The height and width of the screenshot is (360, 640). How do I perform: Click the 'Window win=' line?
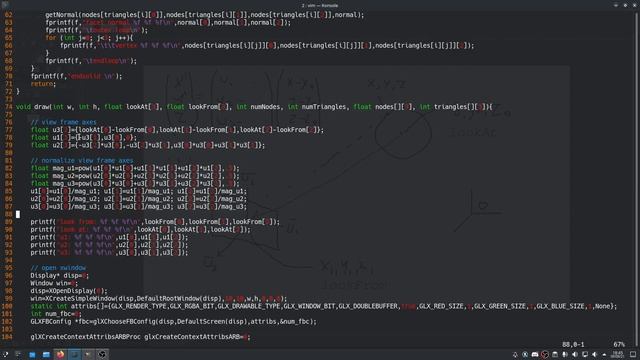click(x=54, y=283)
